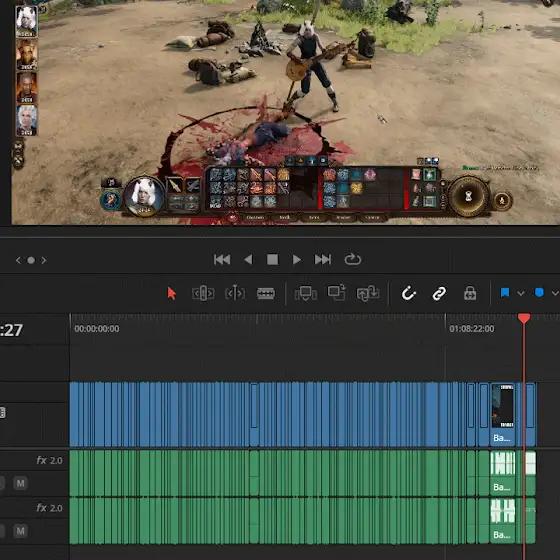Image resolution: width=560 pixels, height=560 pixels.
Task: Toggle Position Lock padlock icon
Action: (470, 293)
